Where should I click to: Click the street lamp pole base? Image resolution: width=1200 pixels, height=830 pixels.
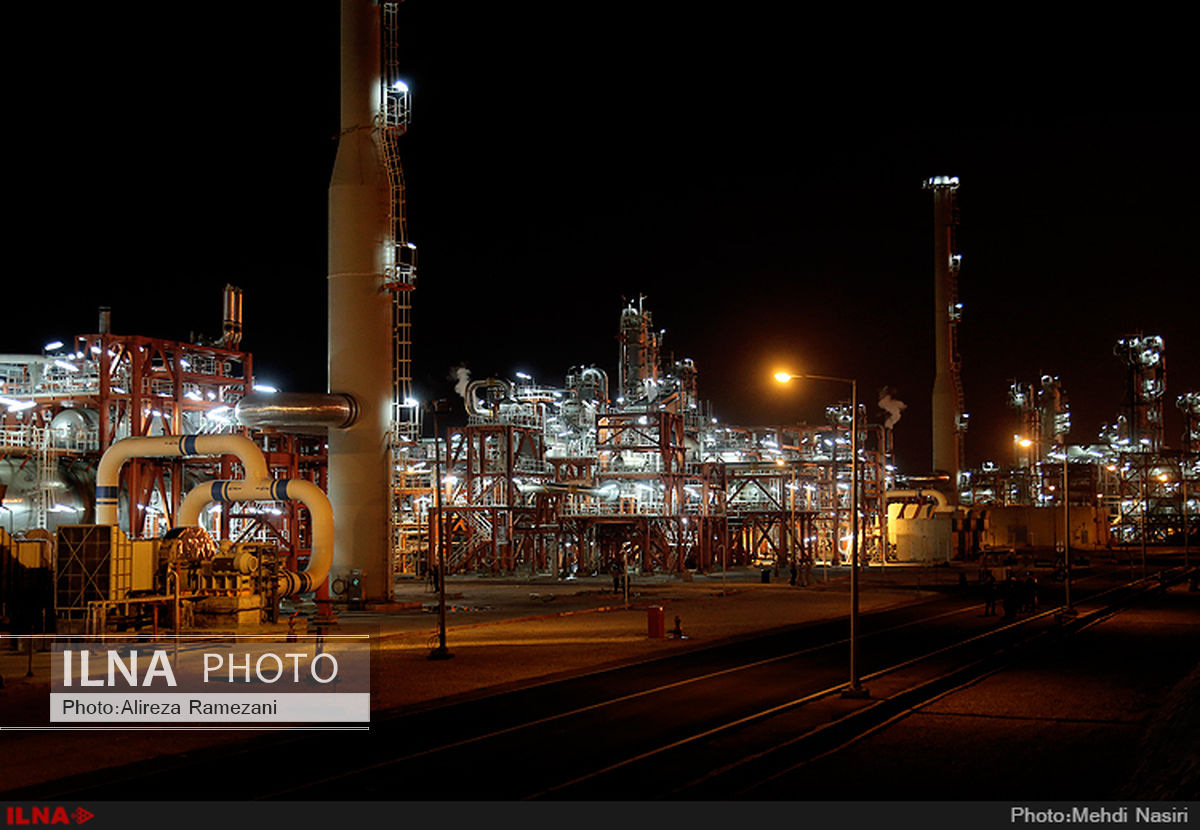click(x=854, y=690)
